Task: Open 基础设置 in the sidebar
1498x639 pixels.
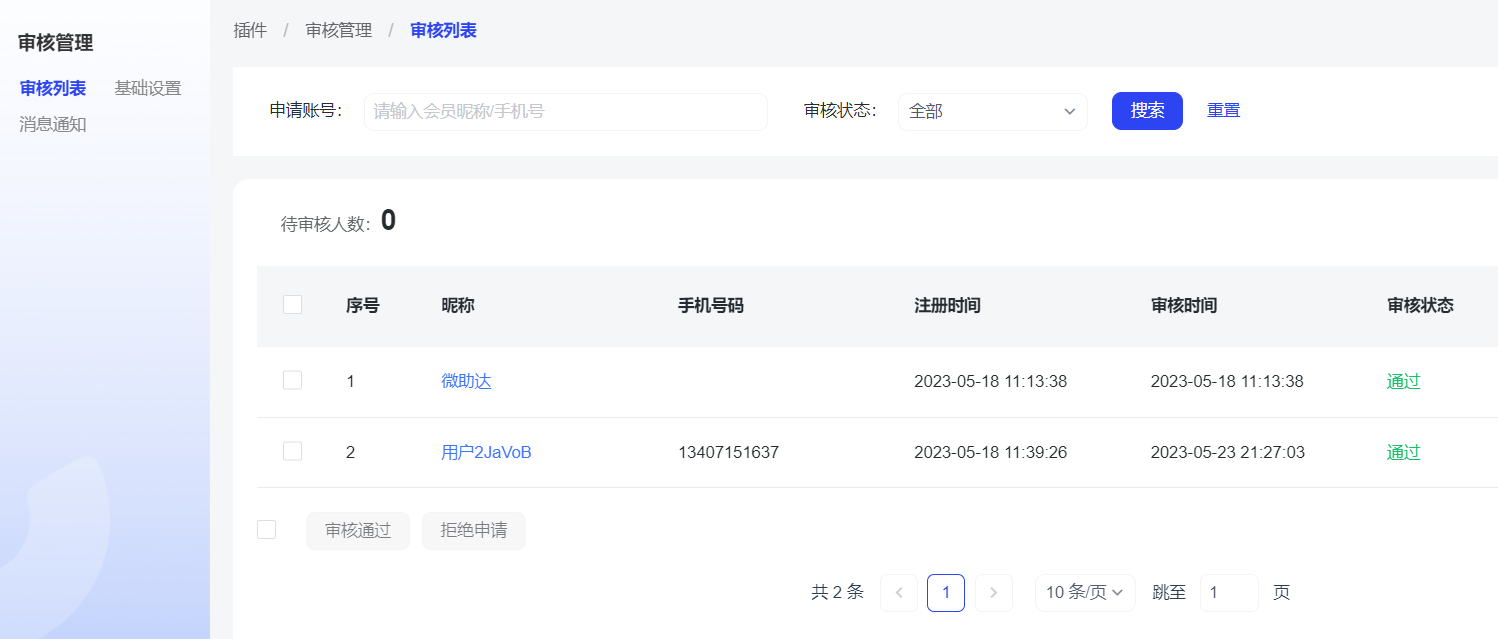Action: tap(148, 88)
